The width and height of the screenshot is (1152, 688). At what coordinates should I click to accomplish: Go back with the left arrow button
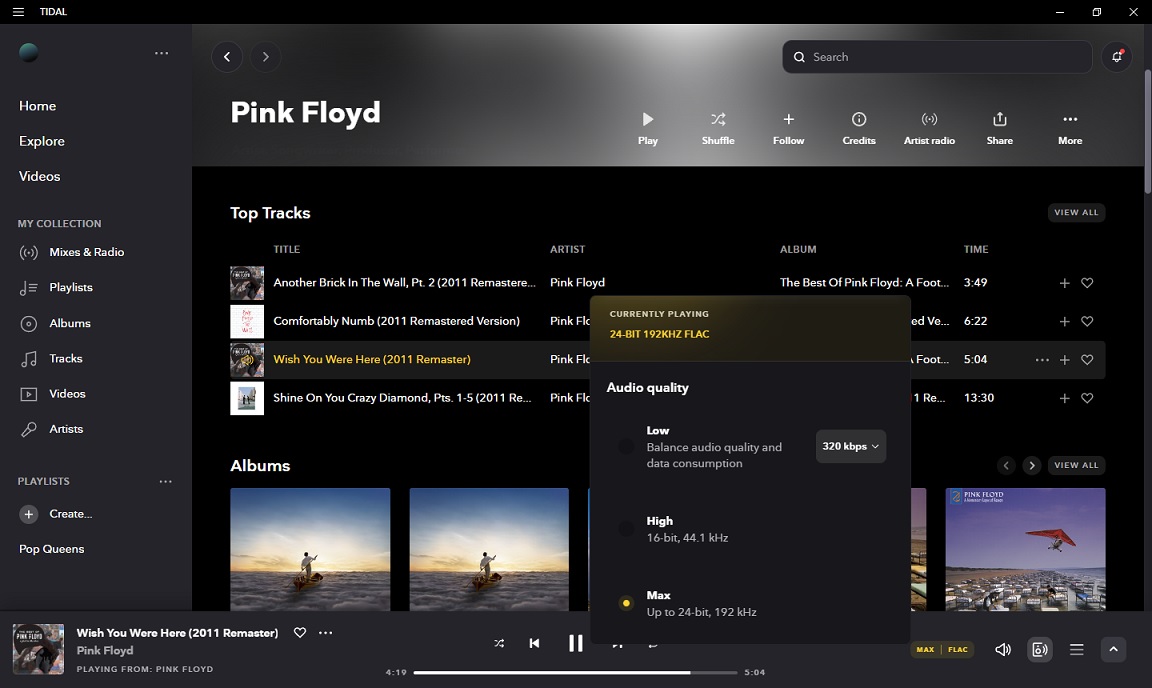[x=227, y=57]
